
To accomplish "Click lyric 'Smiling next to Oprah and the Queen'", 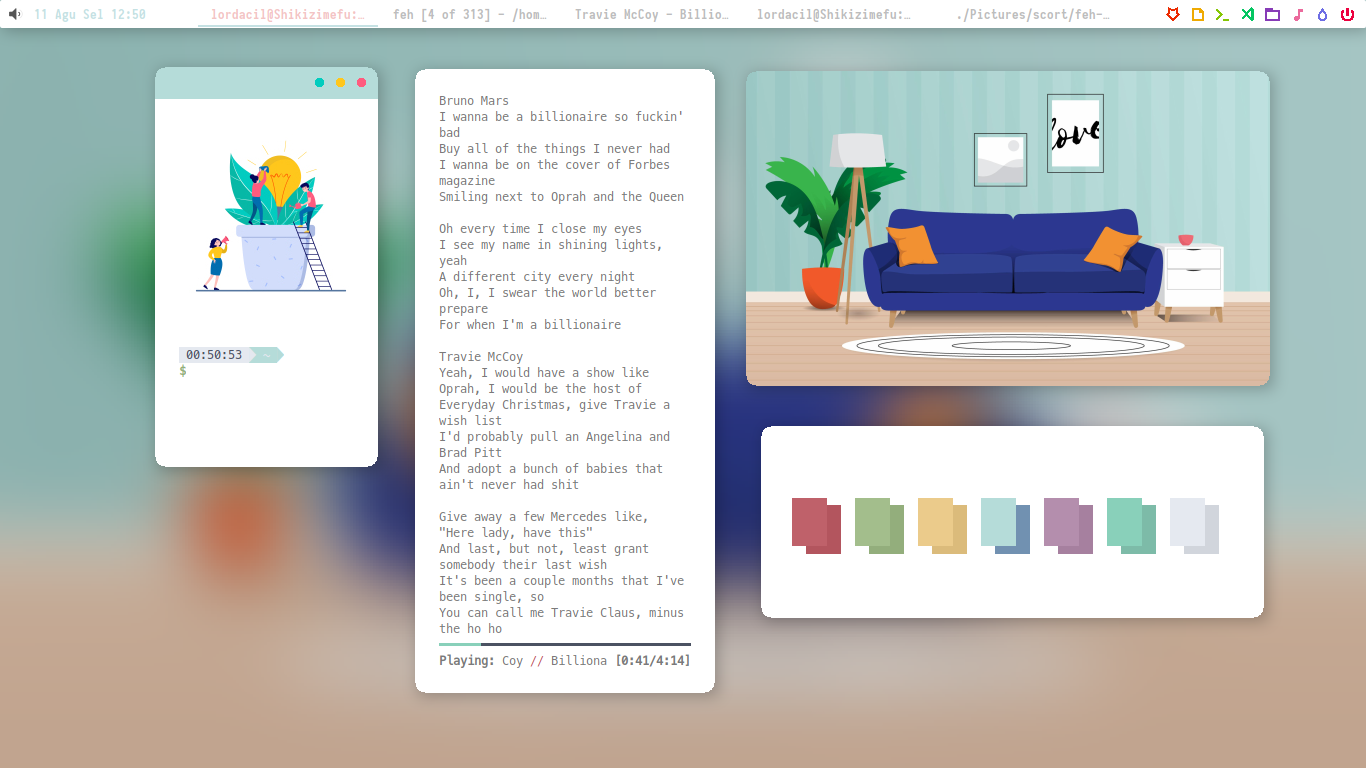I will [x=562, y=197].
